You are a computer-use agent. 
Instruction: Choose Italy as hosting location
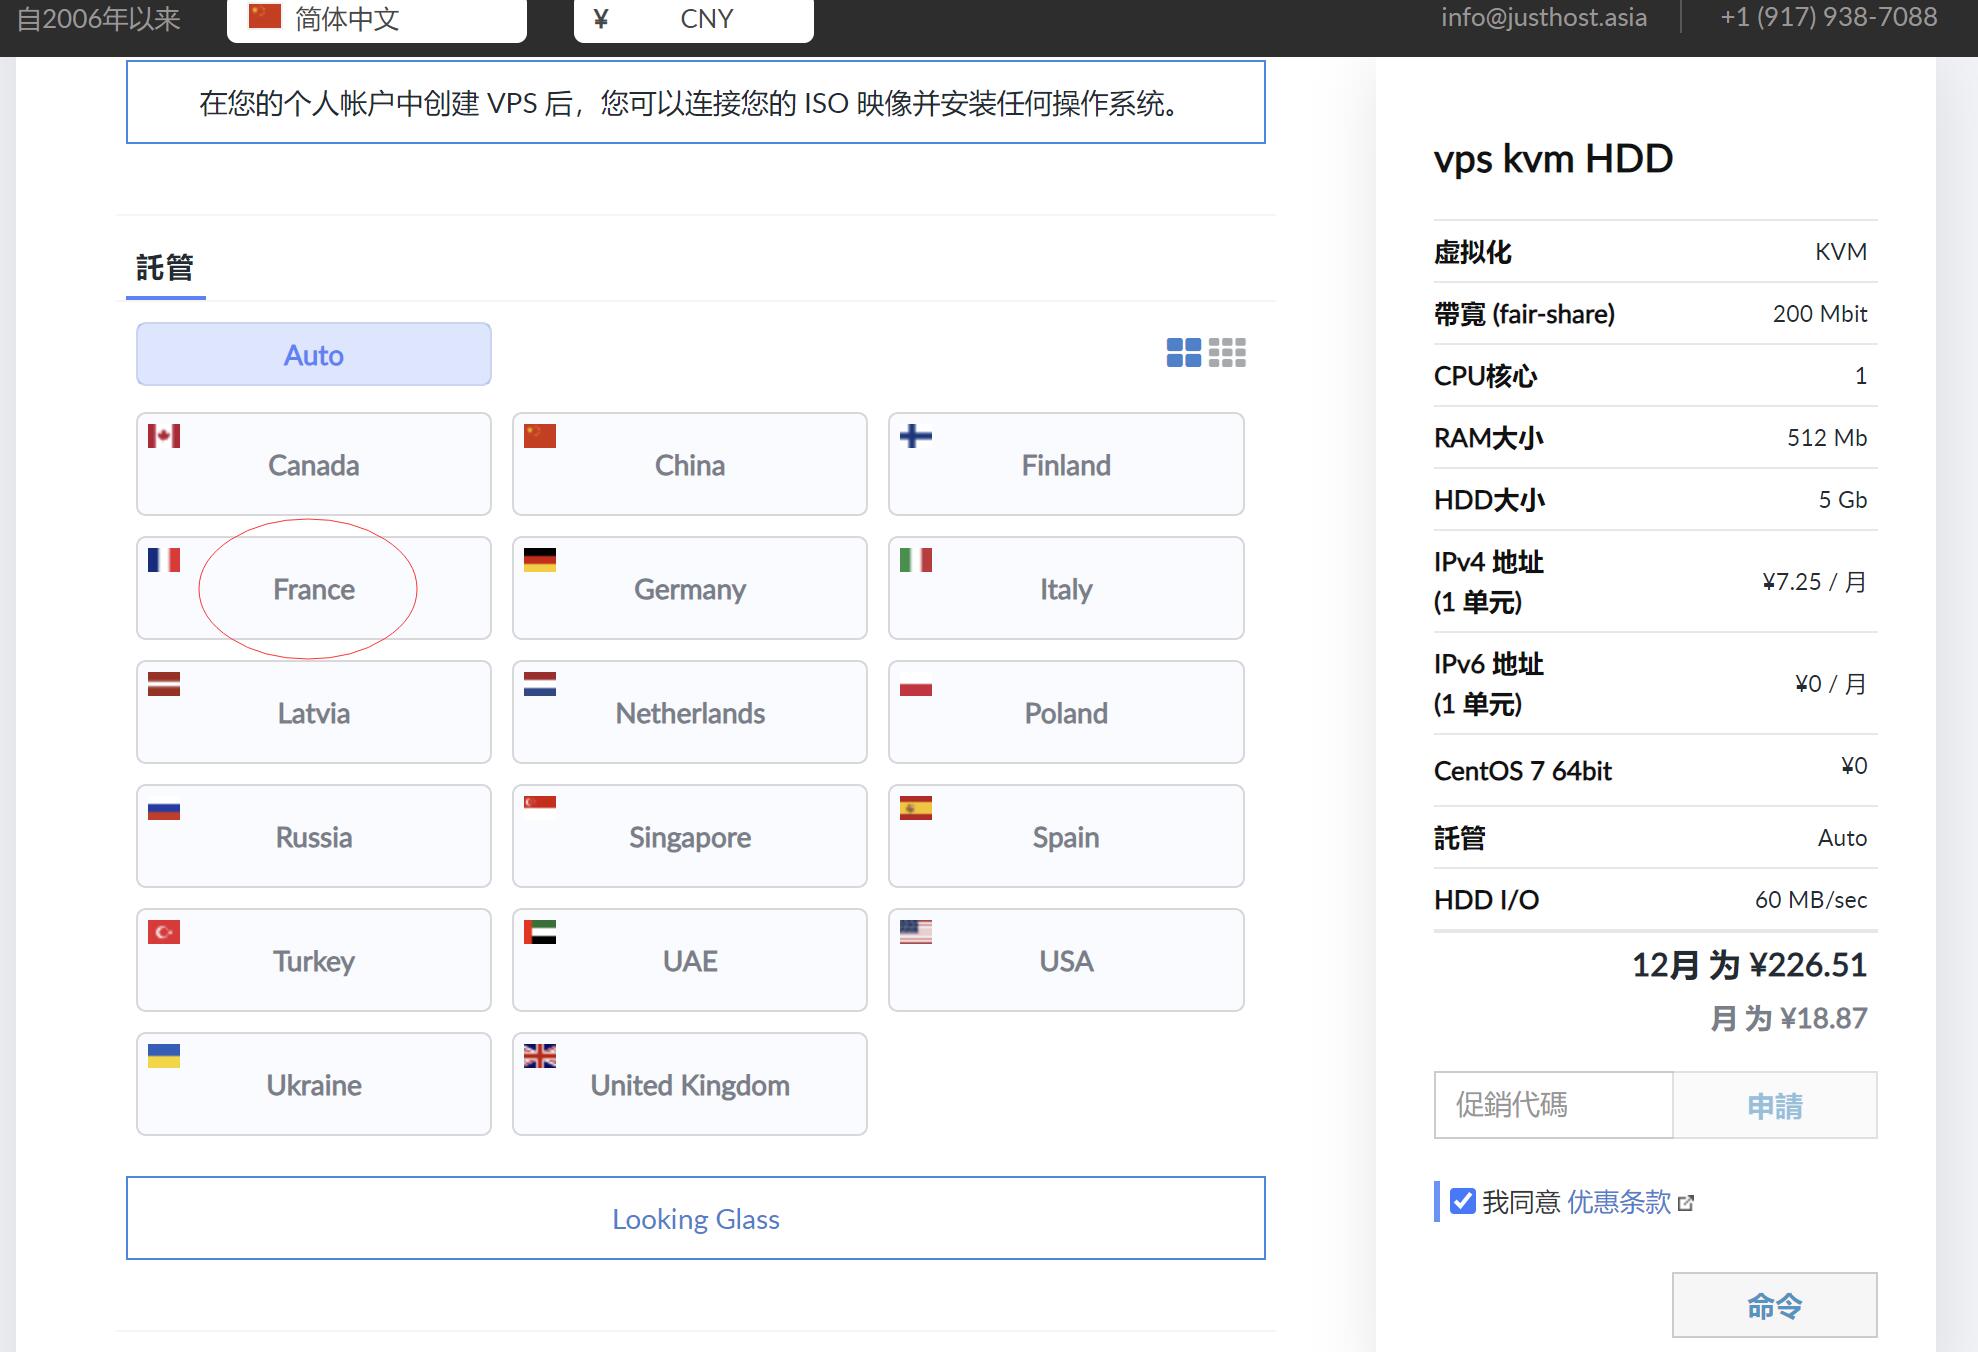tap(1066, 588)
